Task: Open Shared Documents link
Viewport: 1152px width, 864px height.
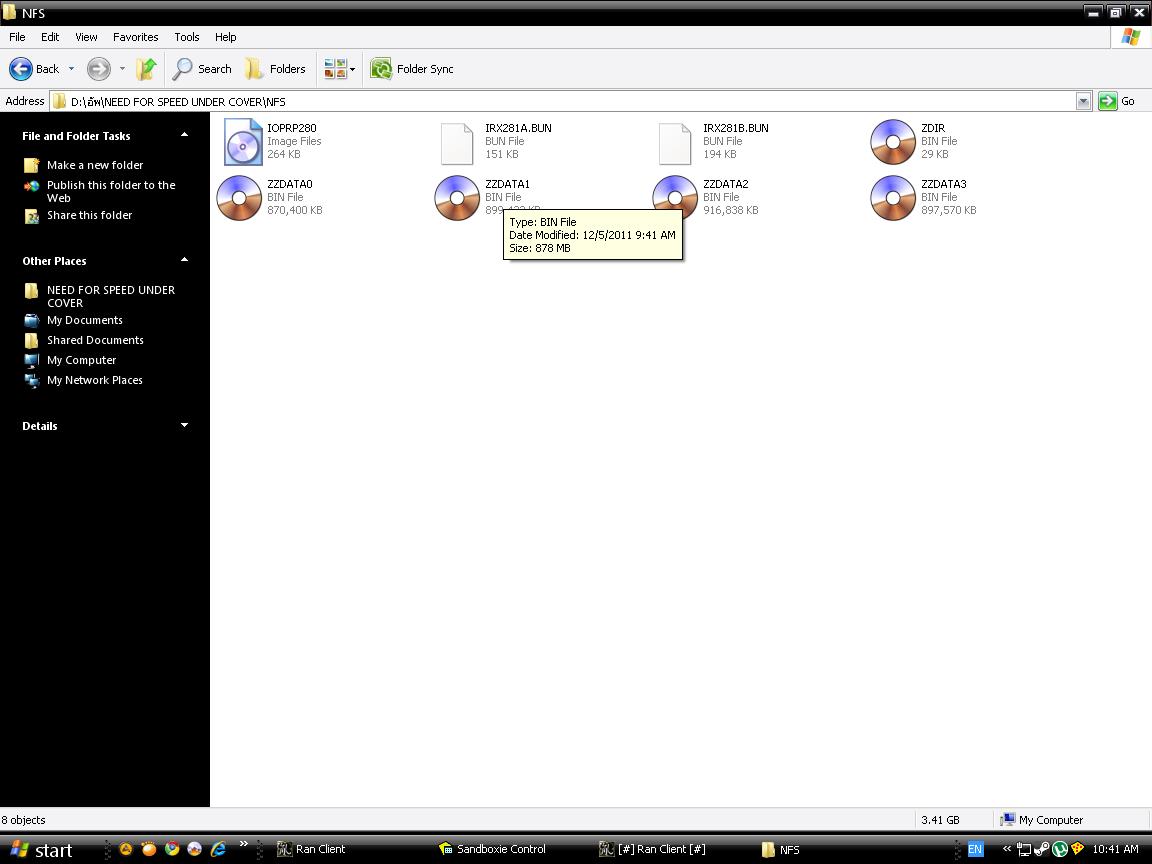Action: [96, 340]
